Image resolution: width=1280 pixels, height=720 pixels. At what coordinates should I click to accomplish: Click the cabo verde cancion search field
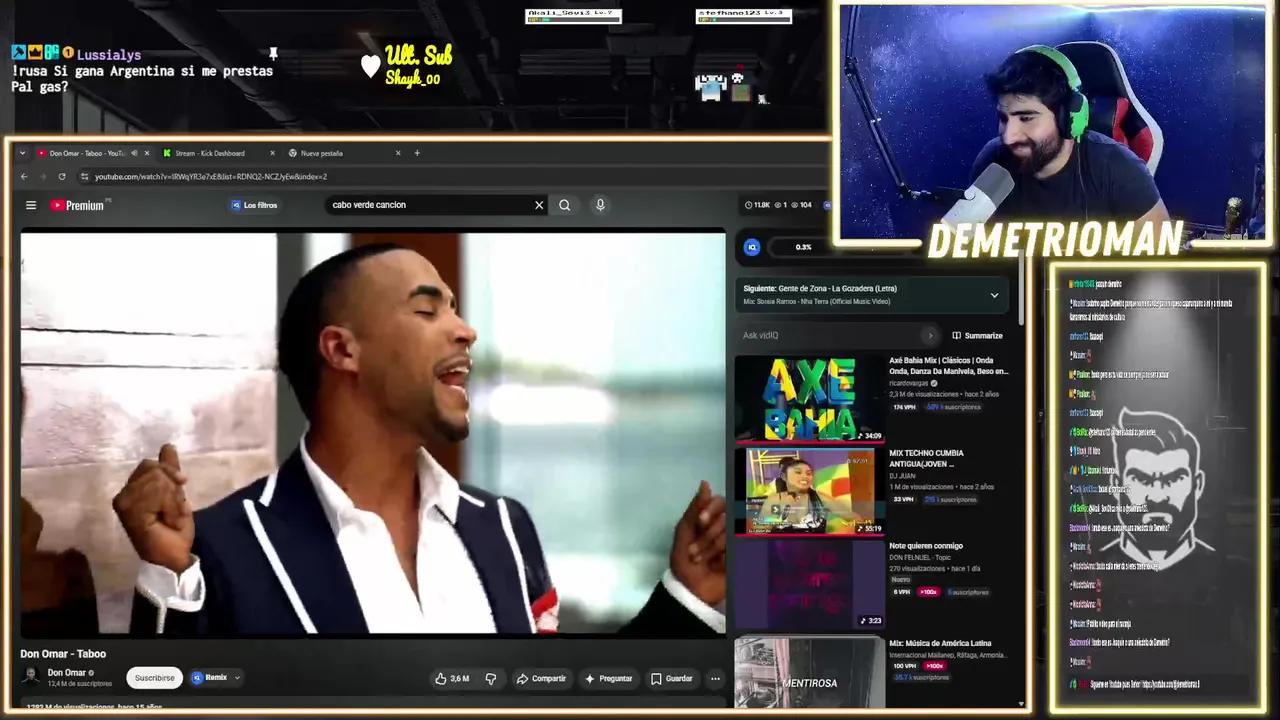tap(428, 205)
